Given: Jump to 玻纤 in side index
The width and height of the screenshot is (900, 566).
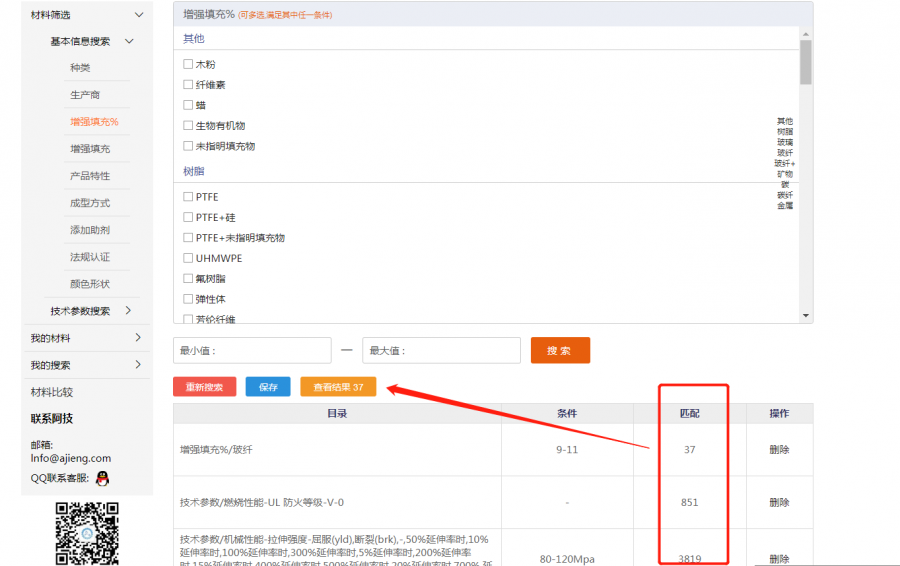Looking at the screenshot, I should [x=785, y=153].
